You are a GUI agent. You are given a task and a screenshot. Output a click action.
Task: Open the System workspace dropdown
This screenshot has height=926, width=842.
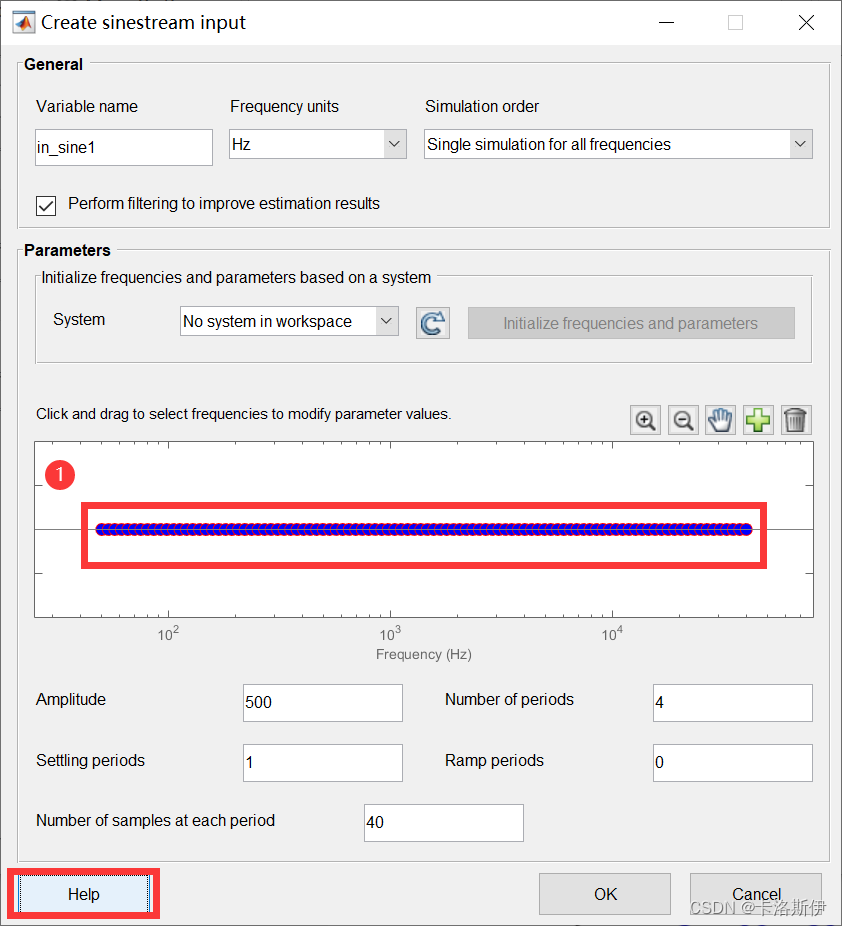point(289,321)
